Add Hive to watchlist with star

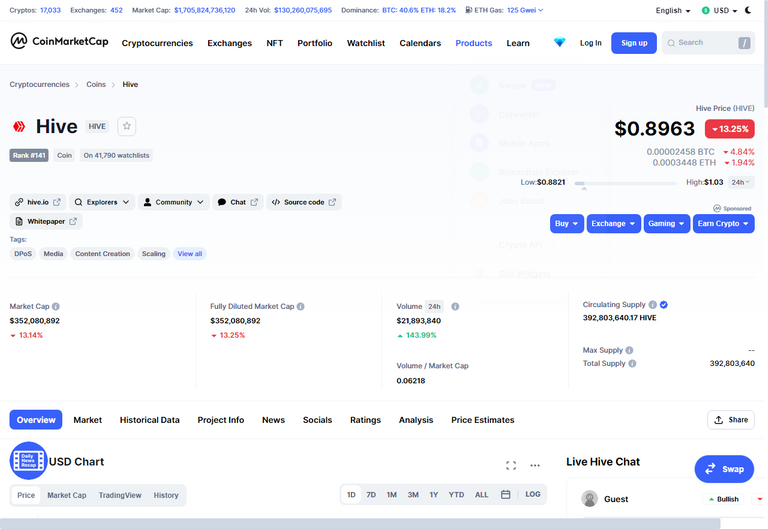point(127,126)
